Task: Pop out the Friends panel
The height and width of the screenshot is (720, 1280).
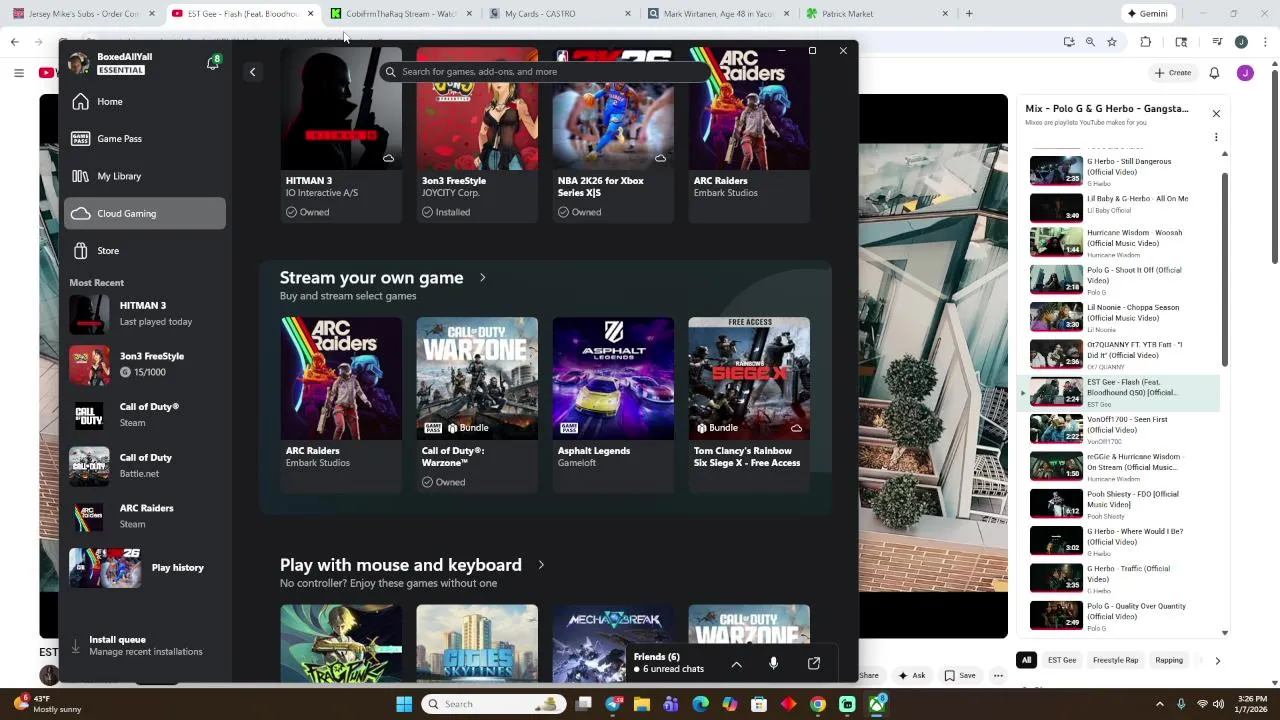Action: point(814,663)
